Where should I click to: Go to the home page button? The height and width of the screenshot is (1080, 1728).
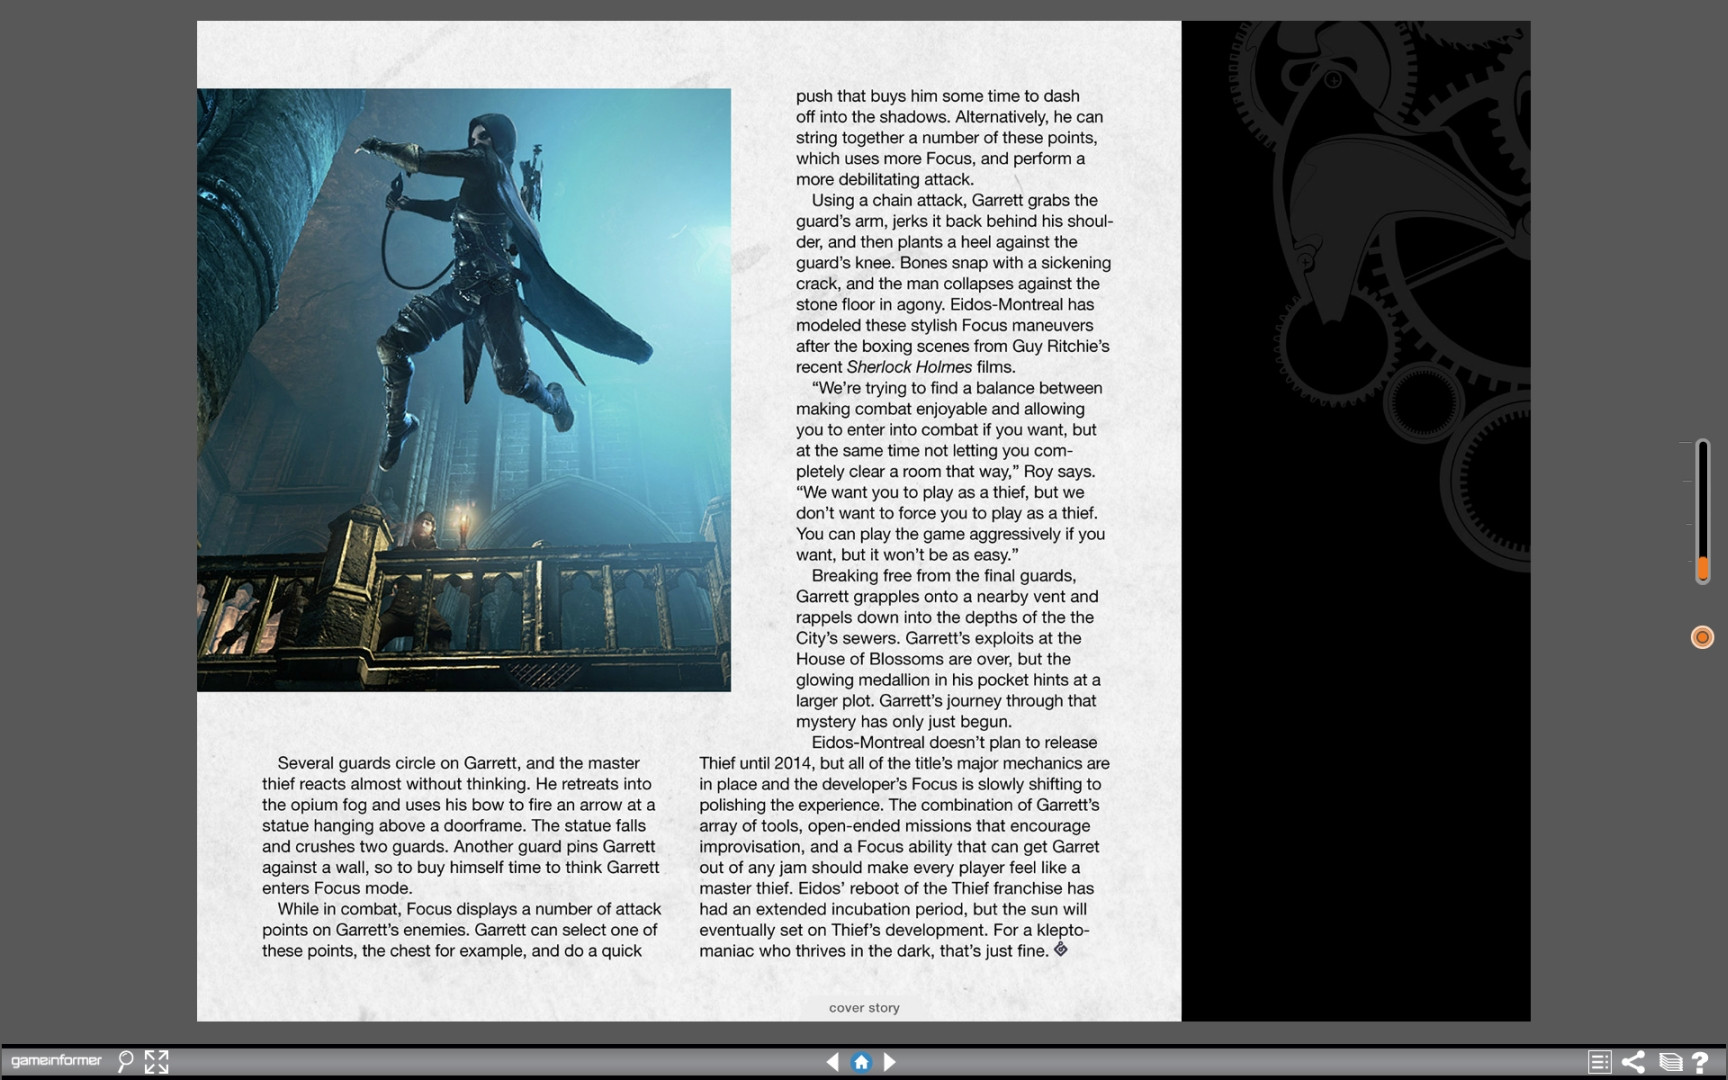coord(861,1062)
